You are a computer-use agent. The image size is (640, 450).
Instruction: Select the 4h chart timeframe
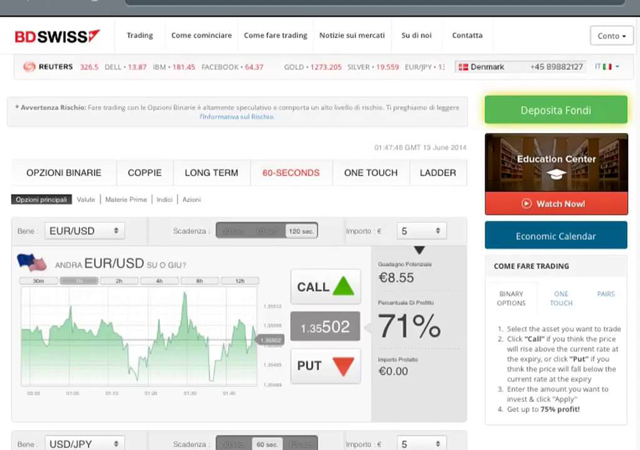point(159,281)
